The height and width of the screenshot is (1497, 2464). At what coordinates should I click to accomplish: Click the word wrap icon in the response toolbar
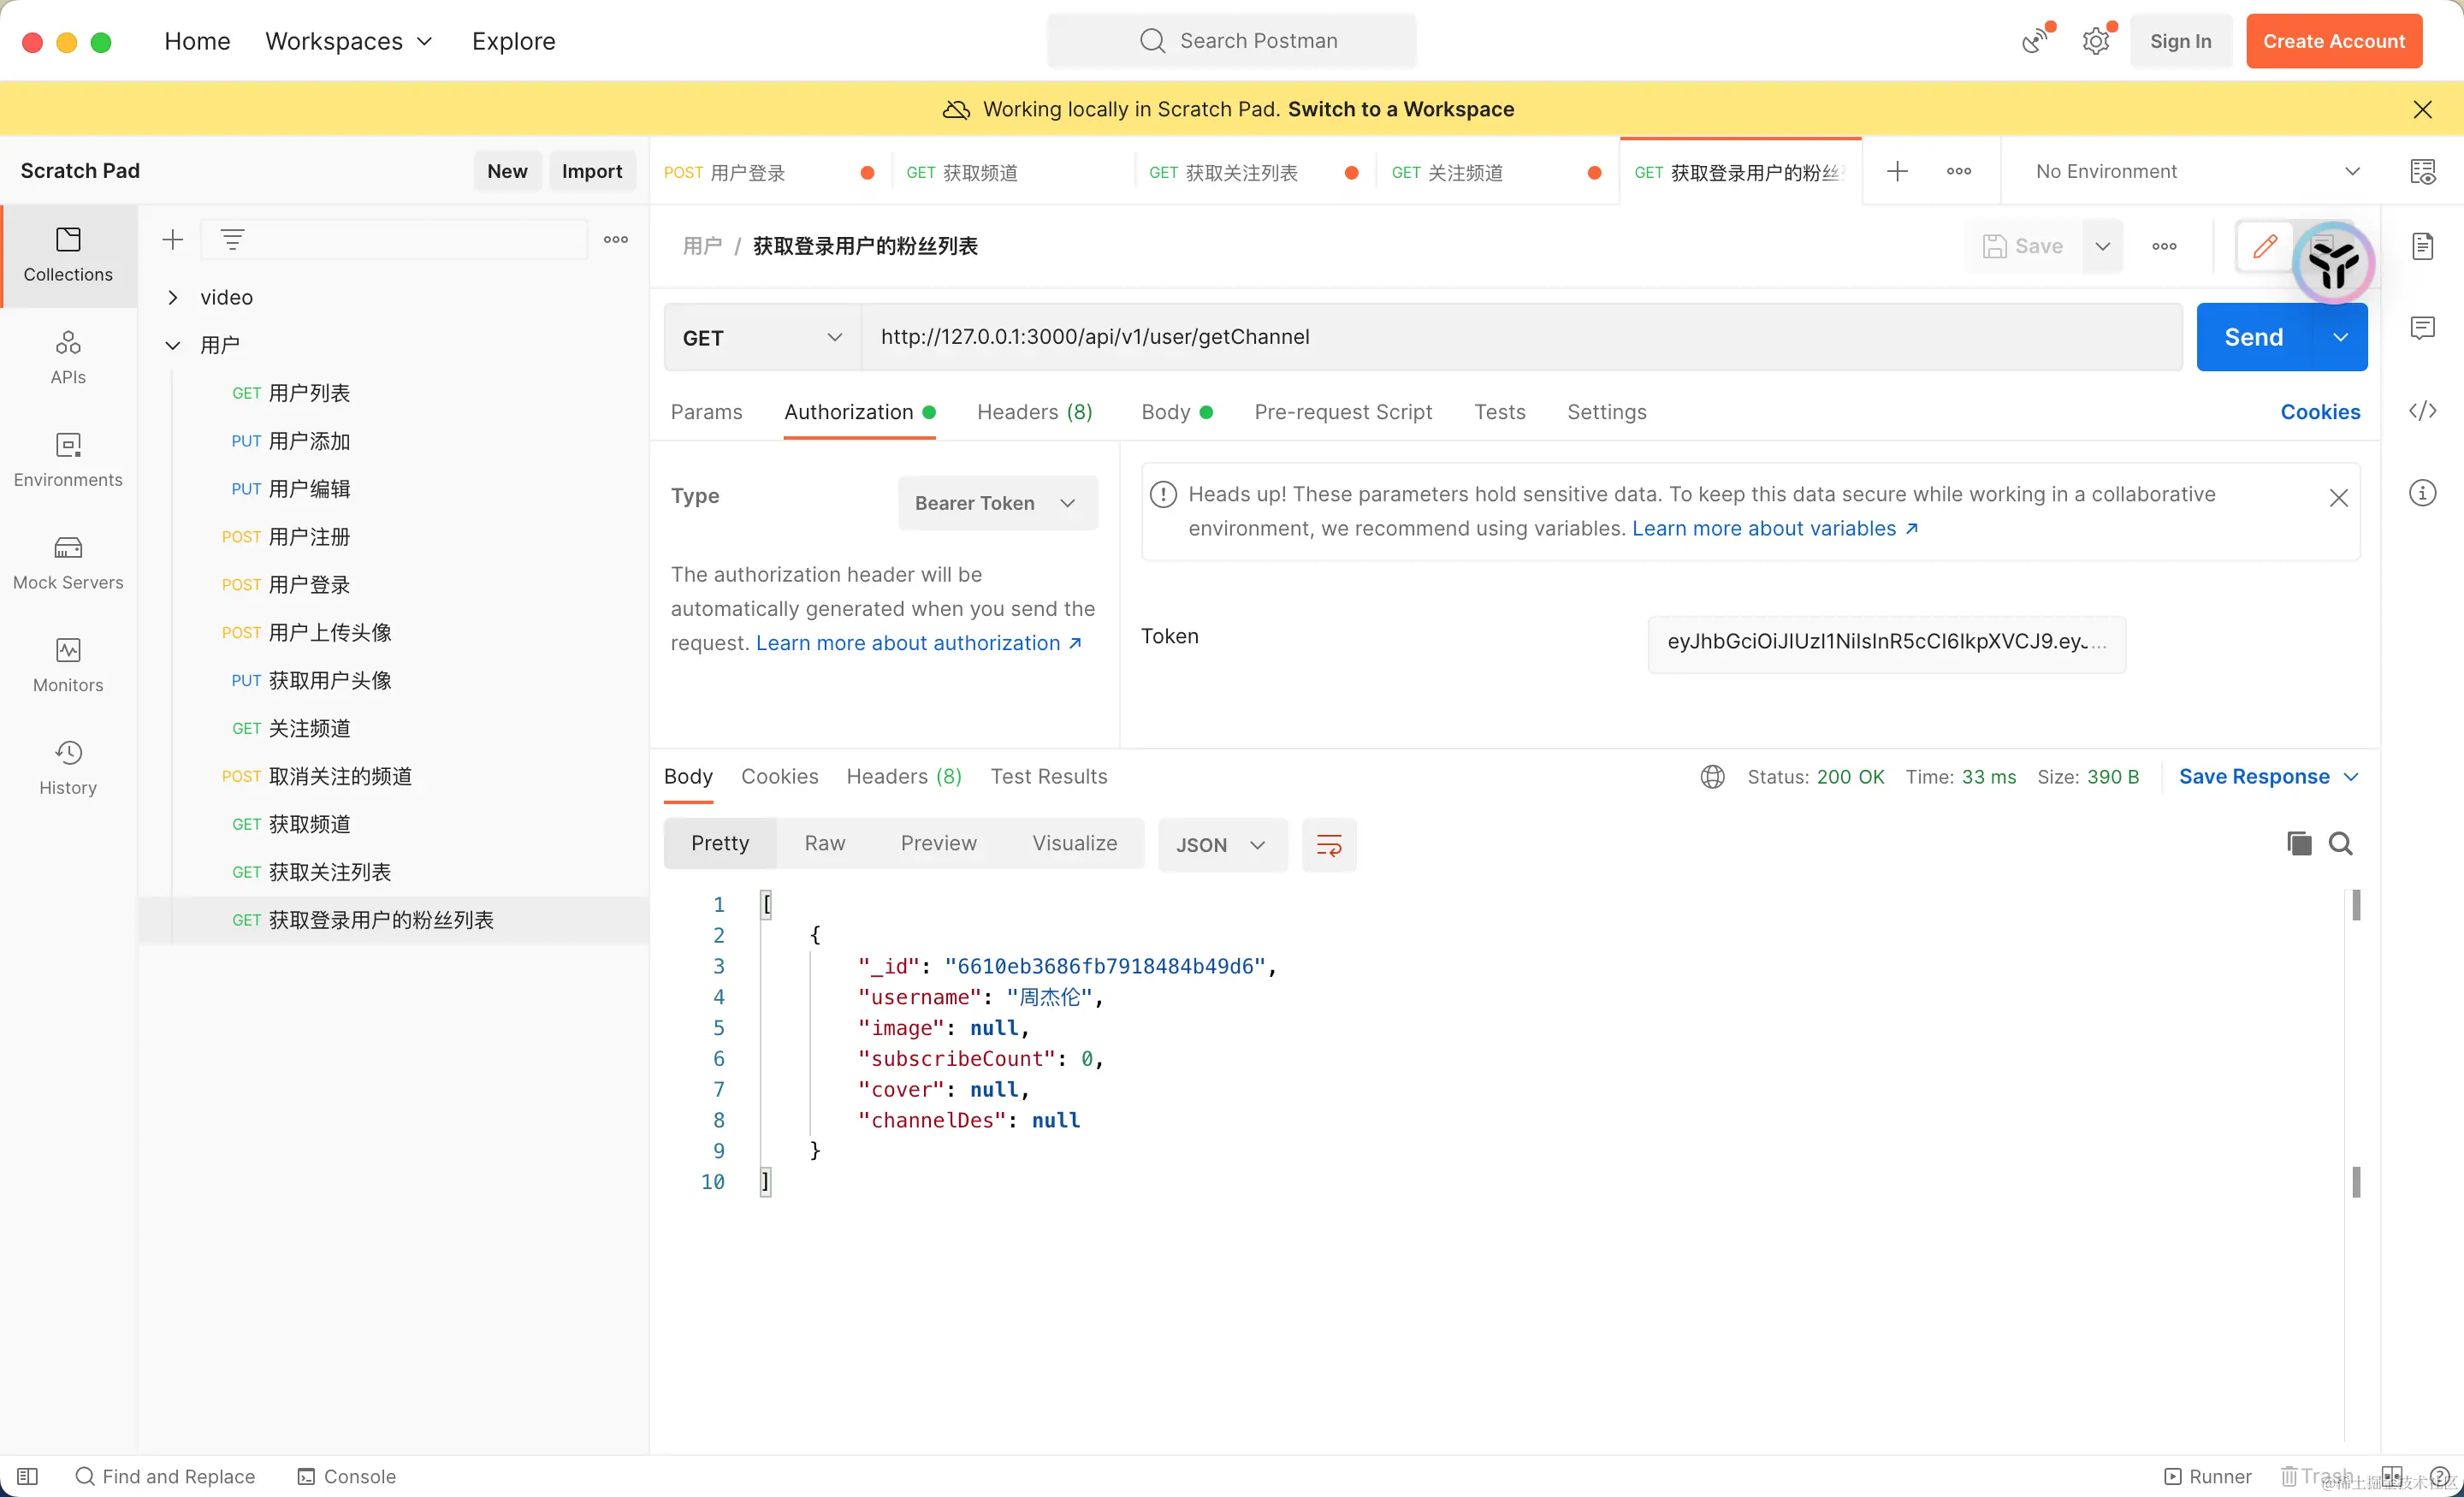point(1328,845)
